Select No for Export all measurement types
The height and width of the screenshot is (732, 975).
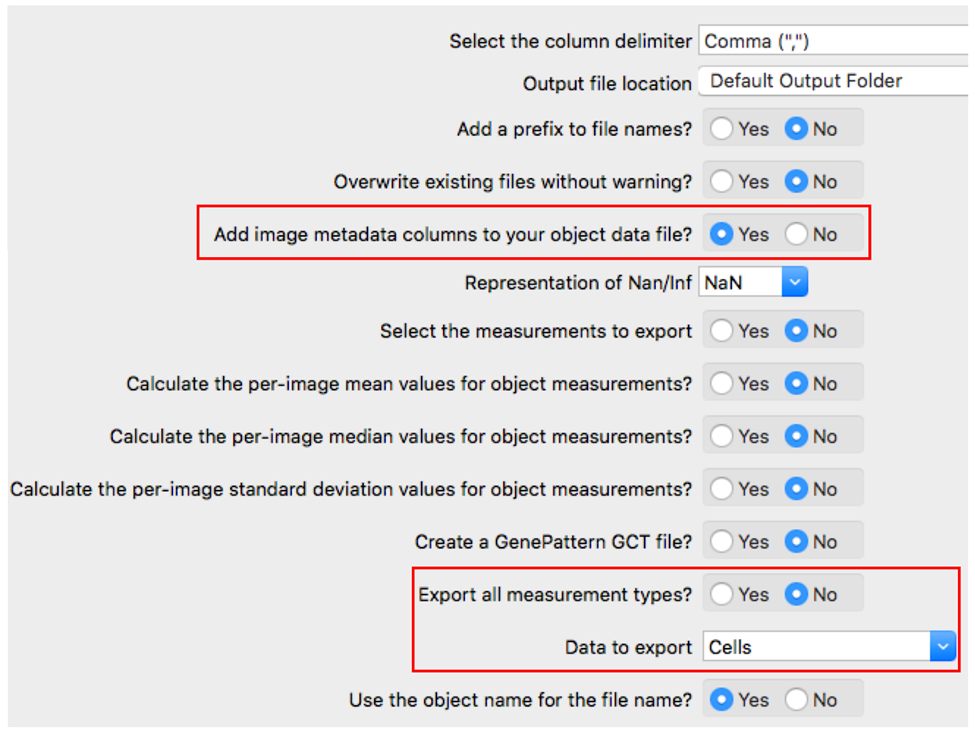pos(796,594)
